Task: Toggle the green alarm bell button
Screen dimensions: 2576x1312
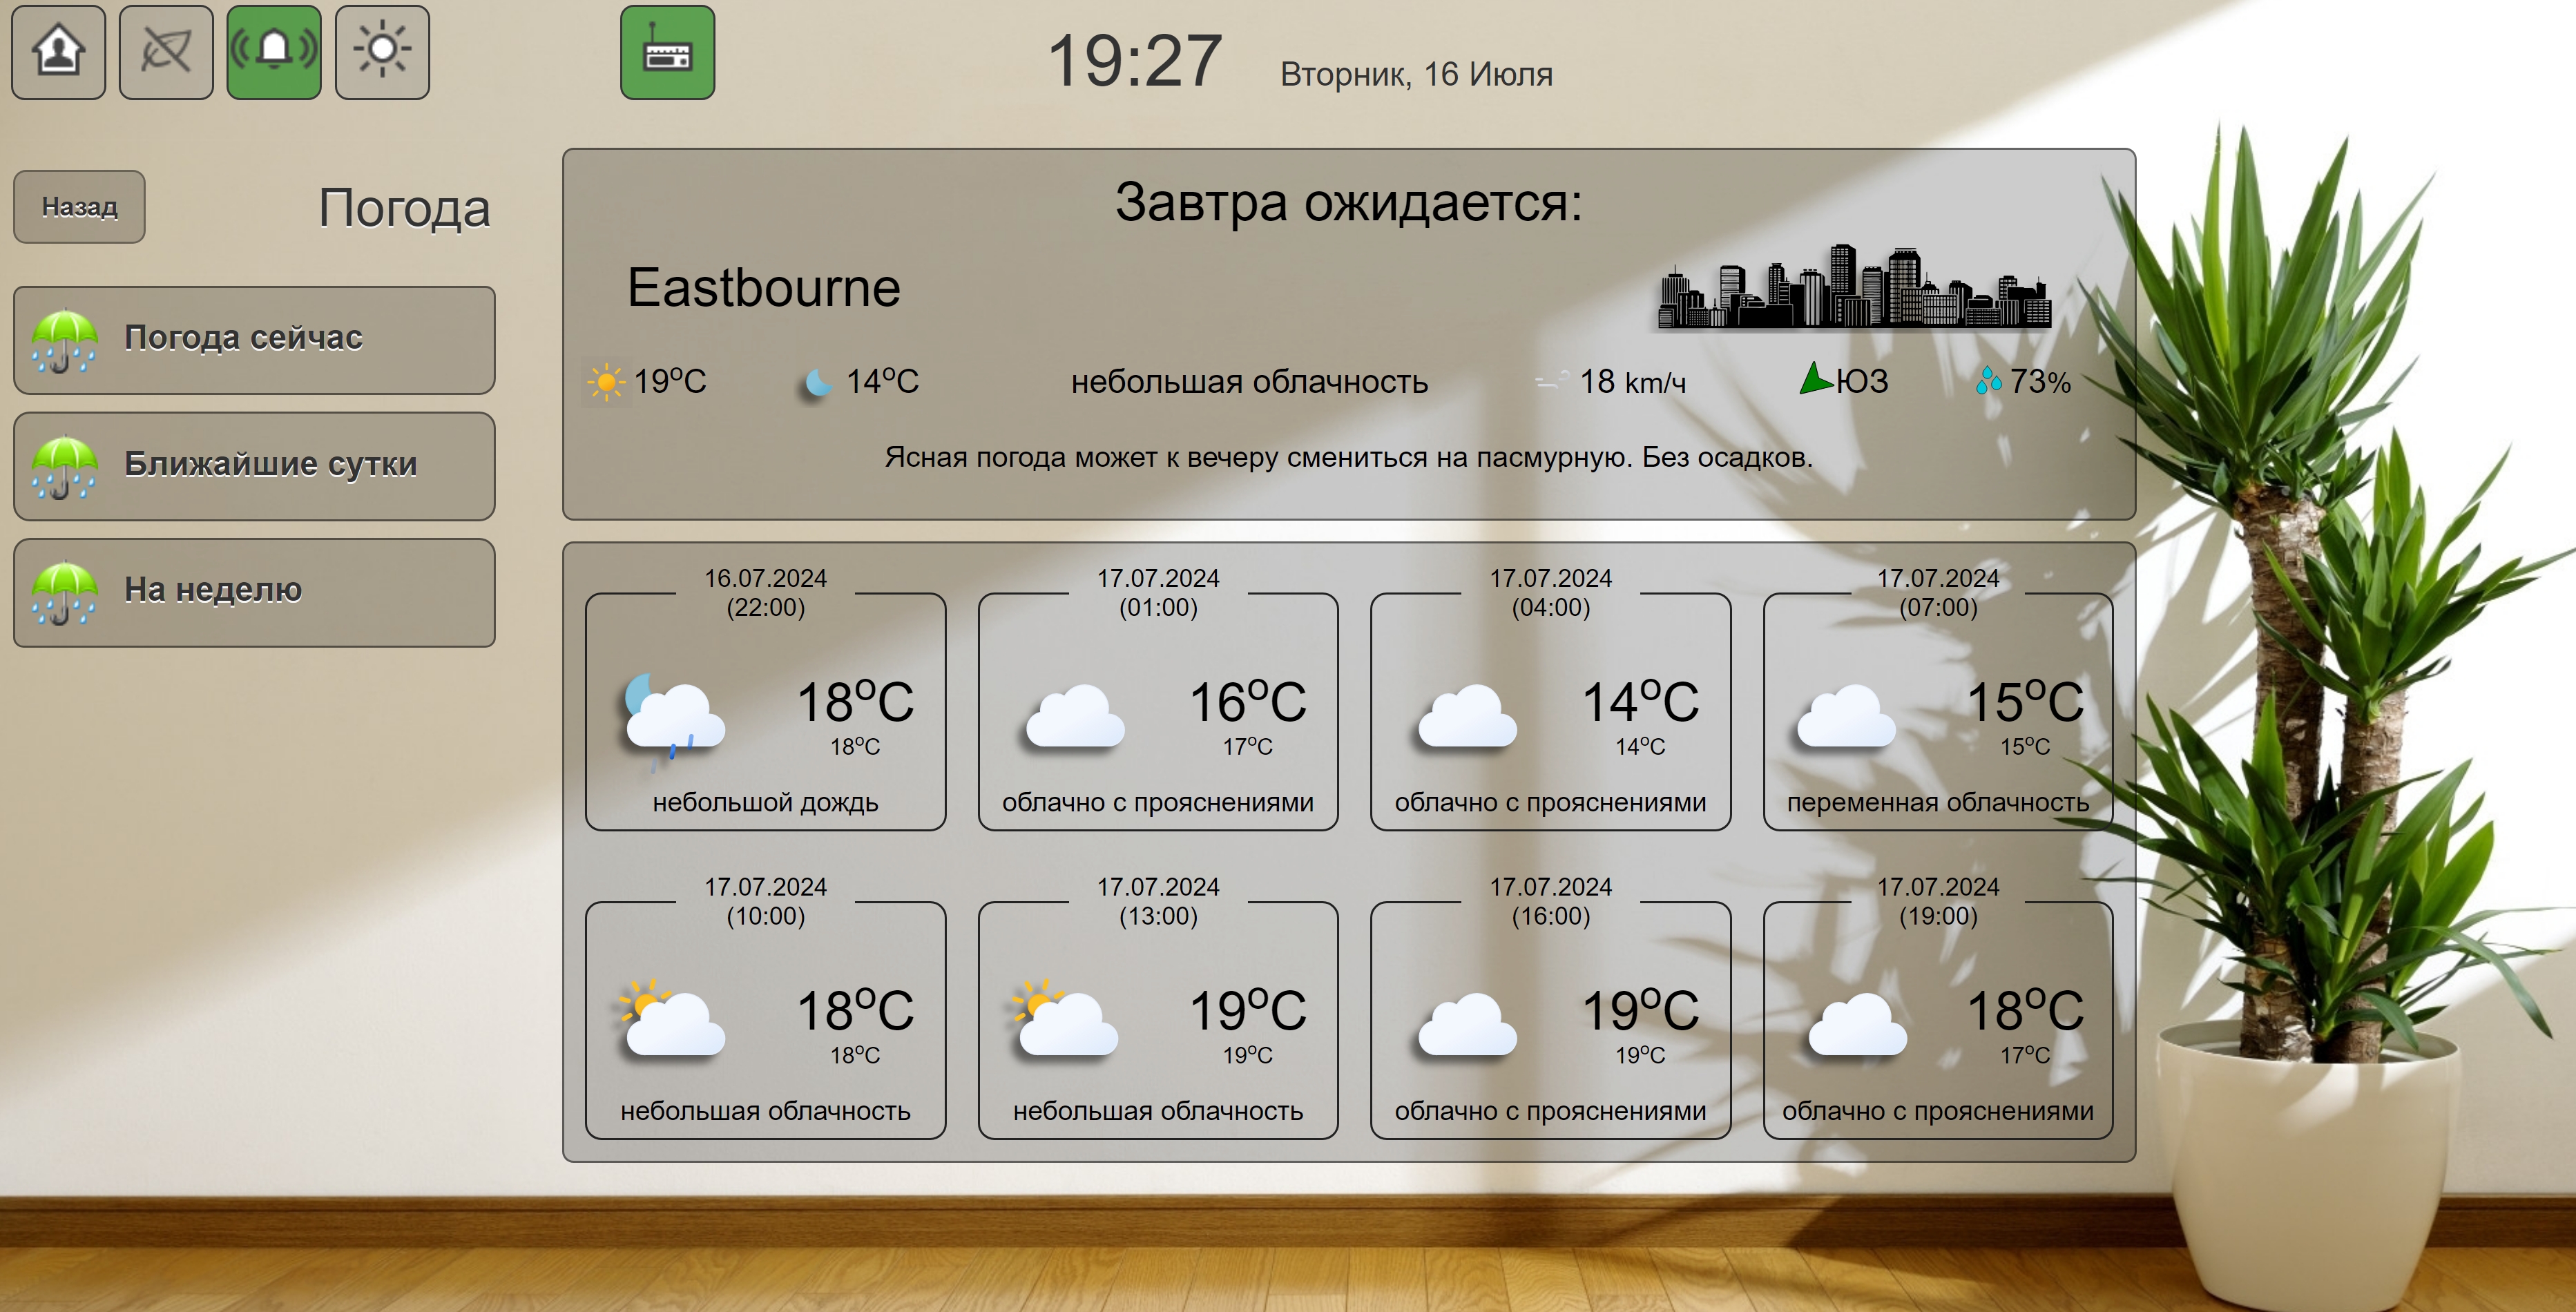Action: pos(274,52)
